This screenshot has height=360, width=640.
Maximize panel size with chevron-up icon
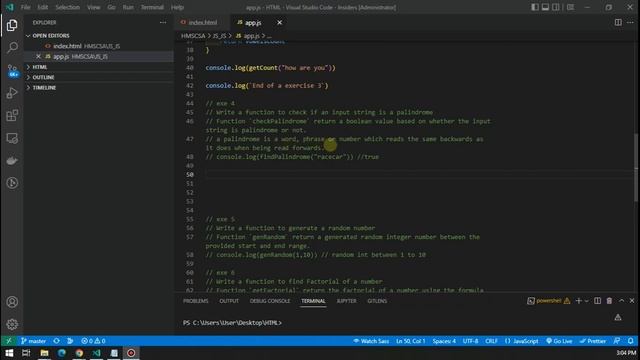click(x=622, y=301)
